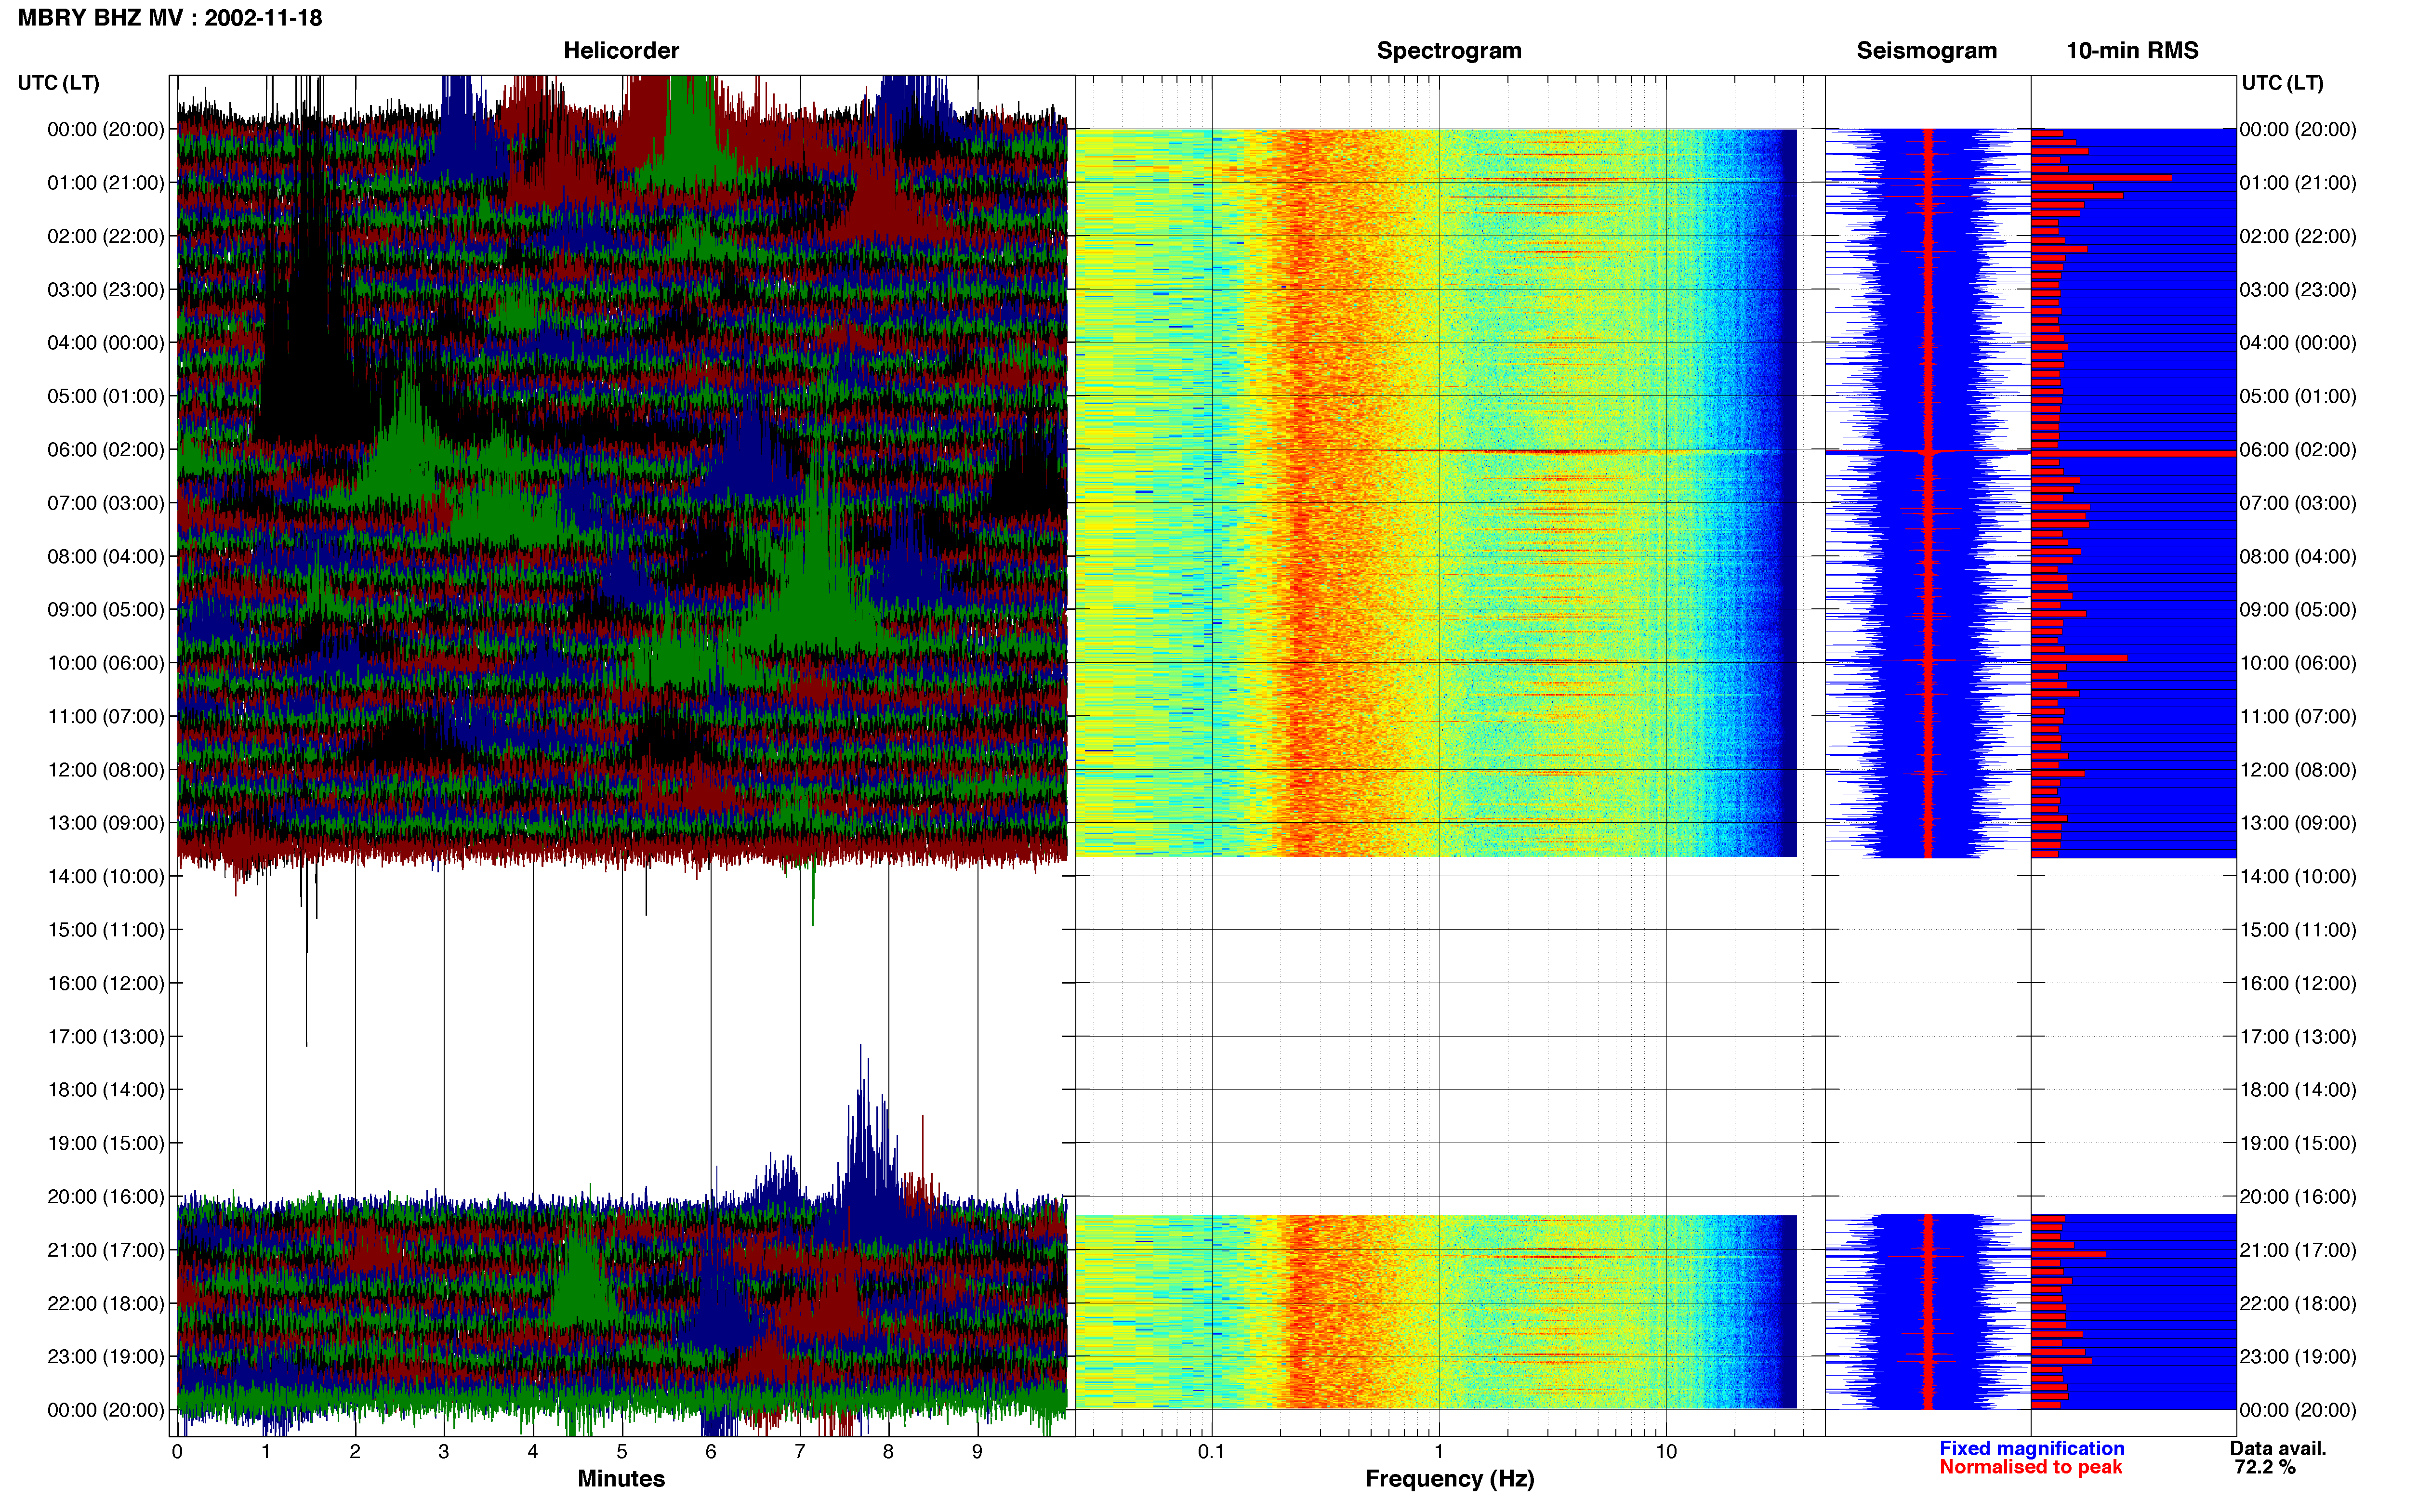This screenshot has width=2418, height=1512.
Task: Click the 'Minutes' axis label
Action: pos(621,1479)
